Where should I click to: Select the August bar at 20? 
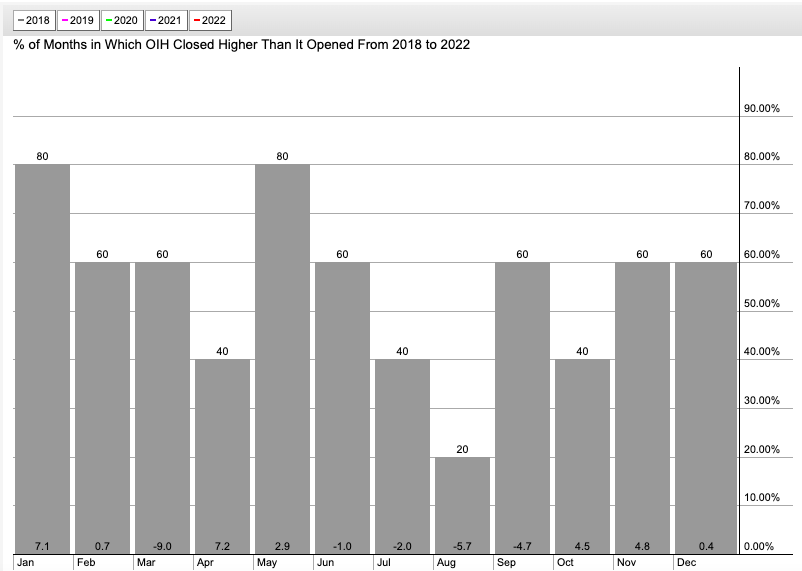(x=462, y=506)
